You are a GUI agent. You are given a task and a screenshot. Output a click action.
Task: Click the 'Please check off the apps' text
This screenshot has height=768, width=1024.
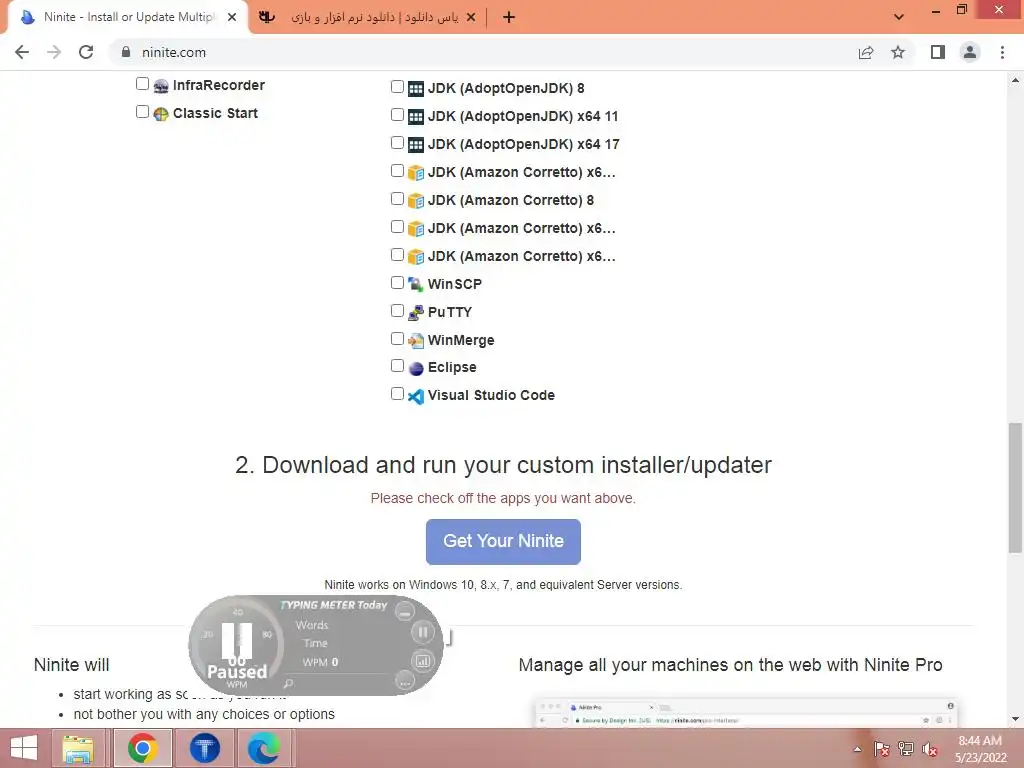503,498
